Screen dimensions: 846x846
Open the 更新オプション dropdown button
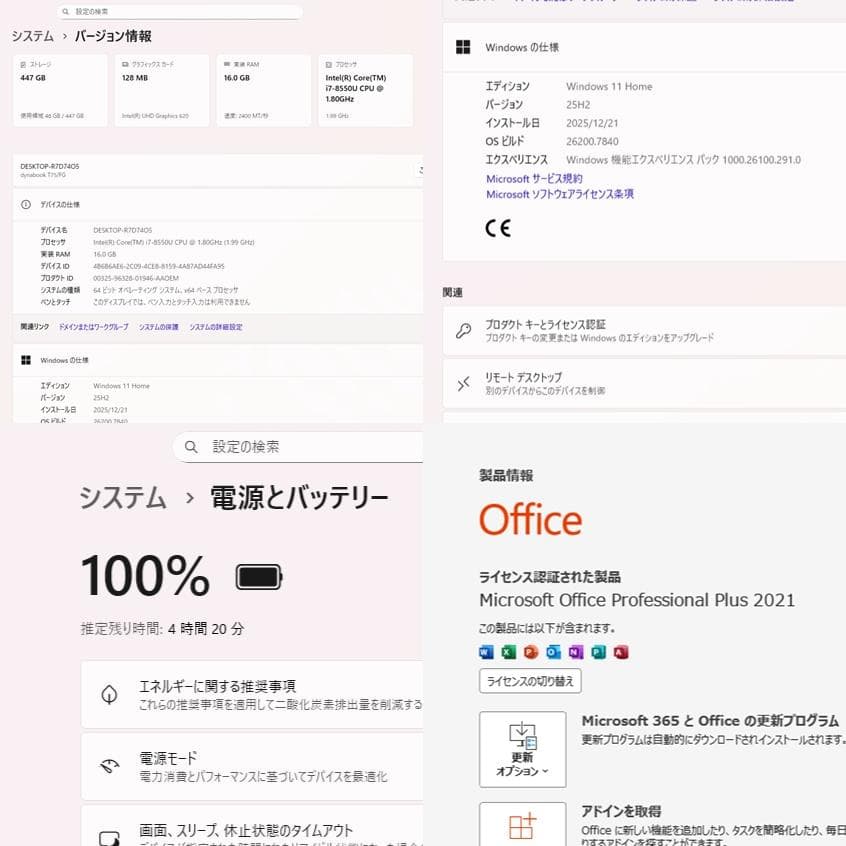[x=522, y=749]
